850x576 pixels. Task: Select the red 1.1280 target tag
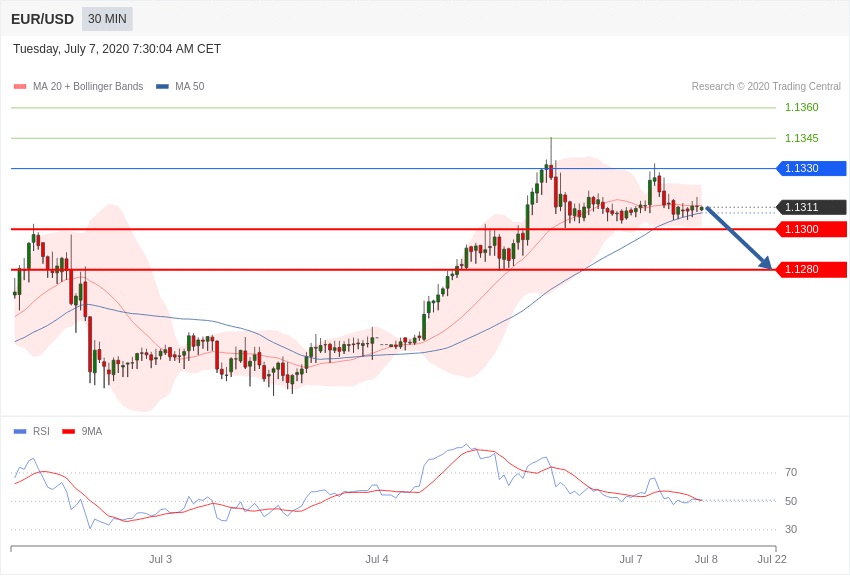point(811,270)
